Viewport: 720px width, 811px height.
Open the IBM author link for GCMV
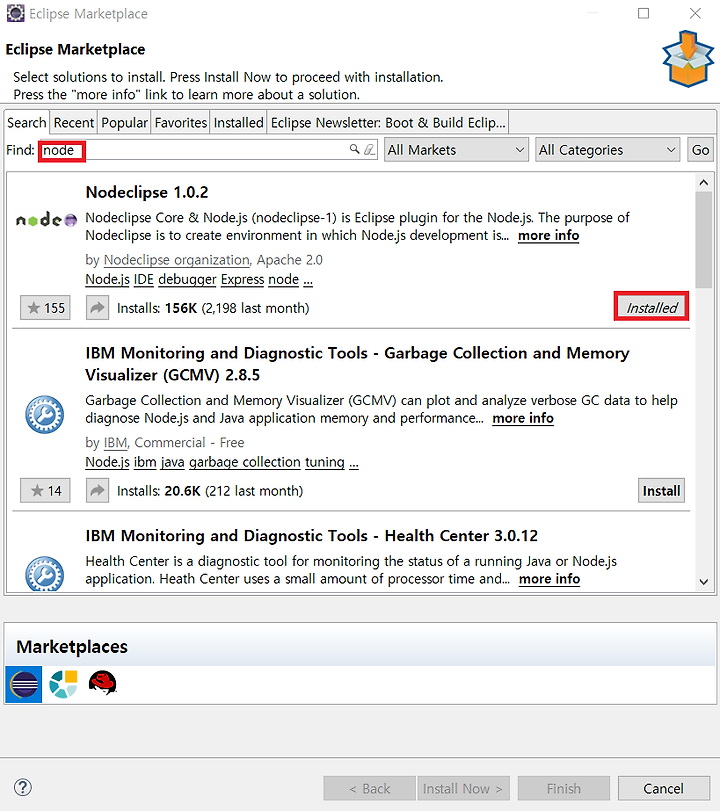click(115, 443)
